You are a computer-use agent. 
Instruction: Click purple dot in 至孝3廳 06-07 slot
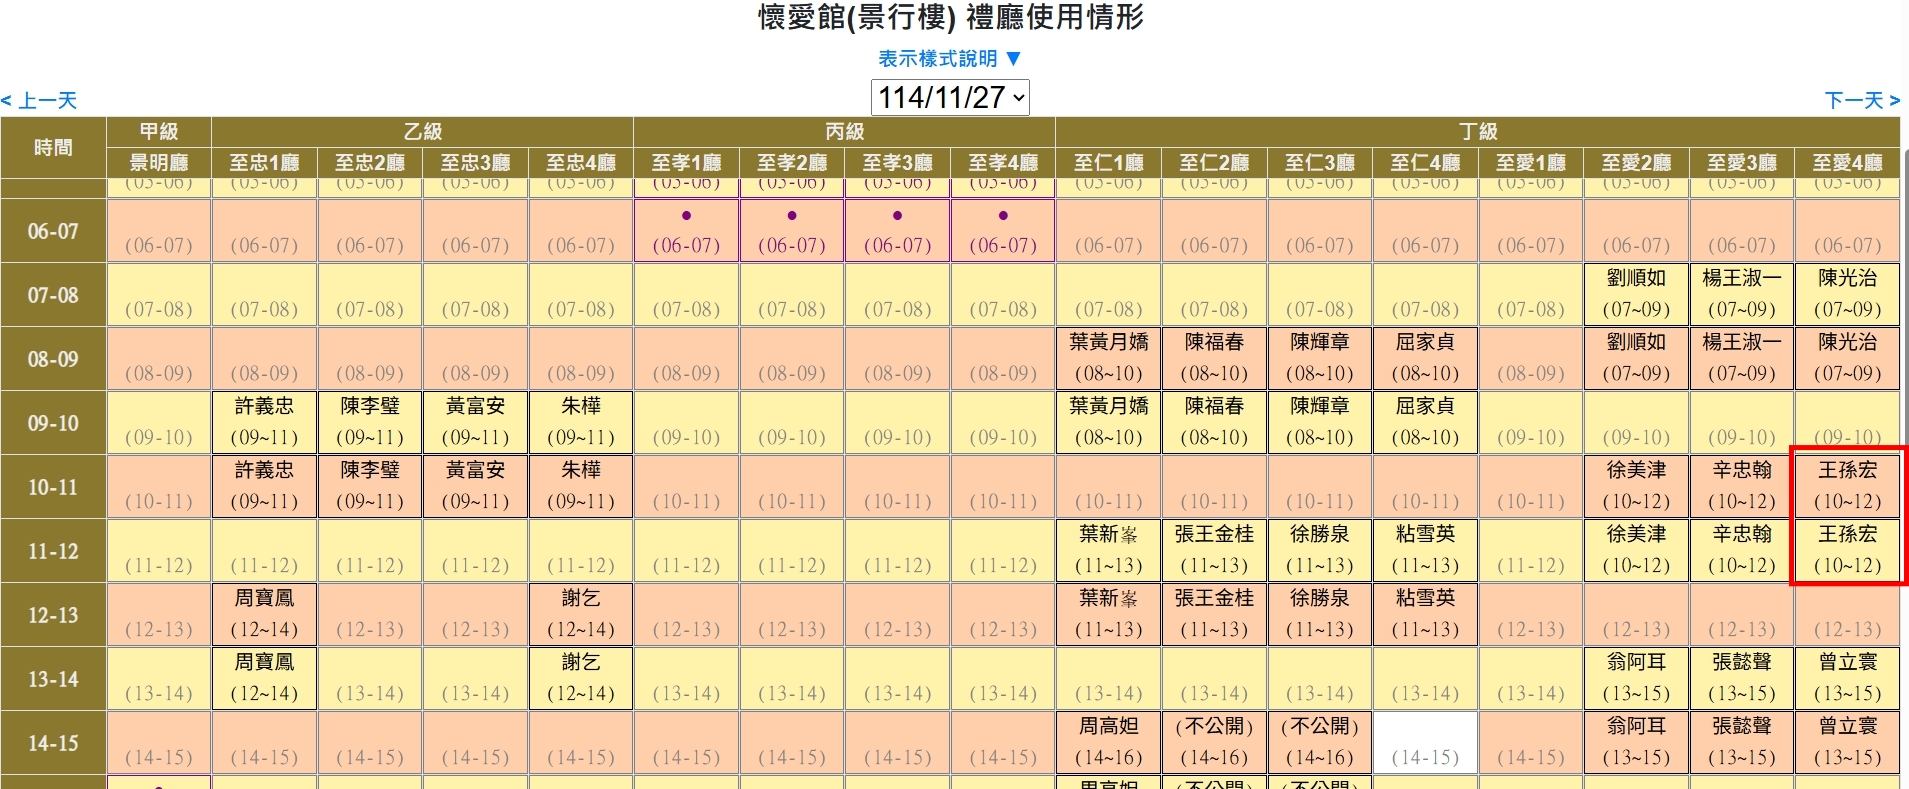click(897, 216)
